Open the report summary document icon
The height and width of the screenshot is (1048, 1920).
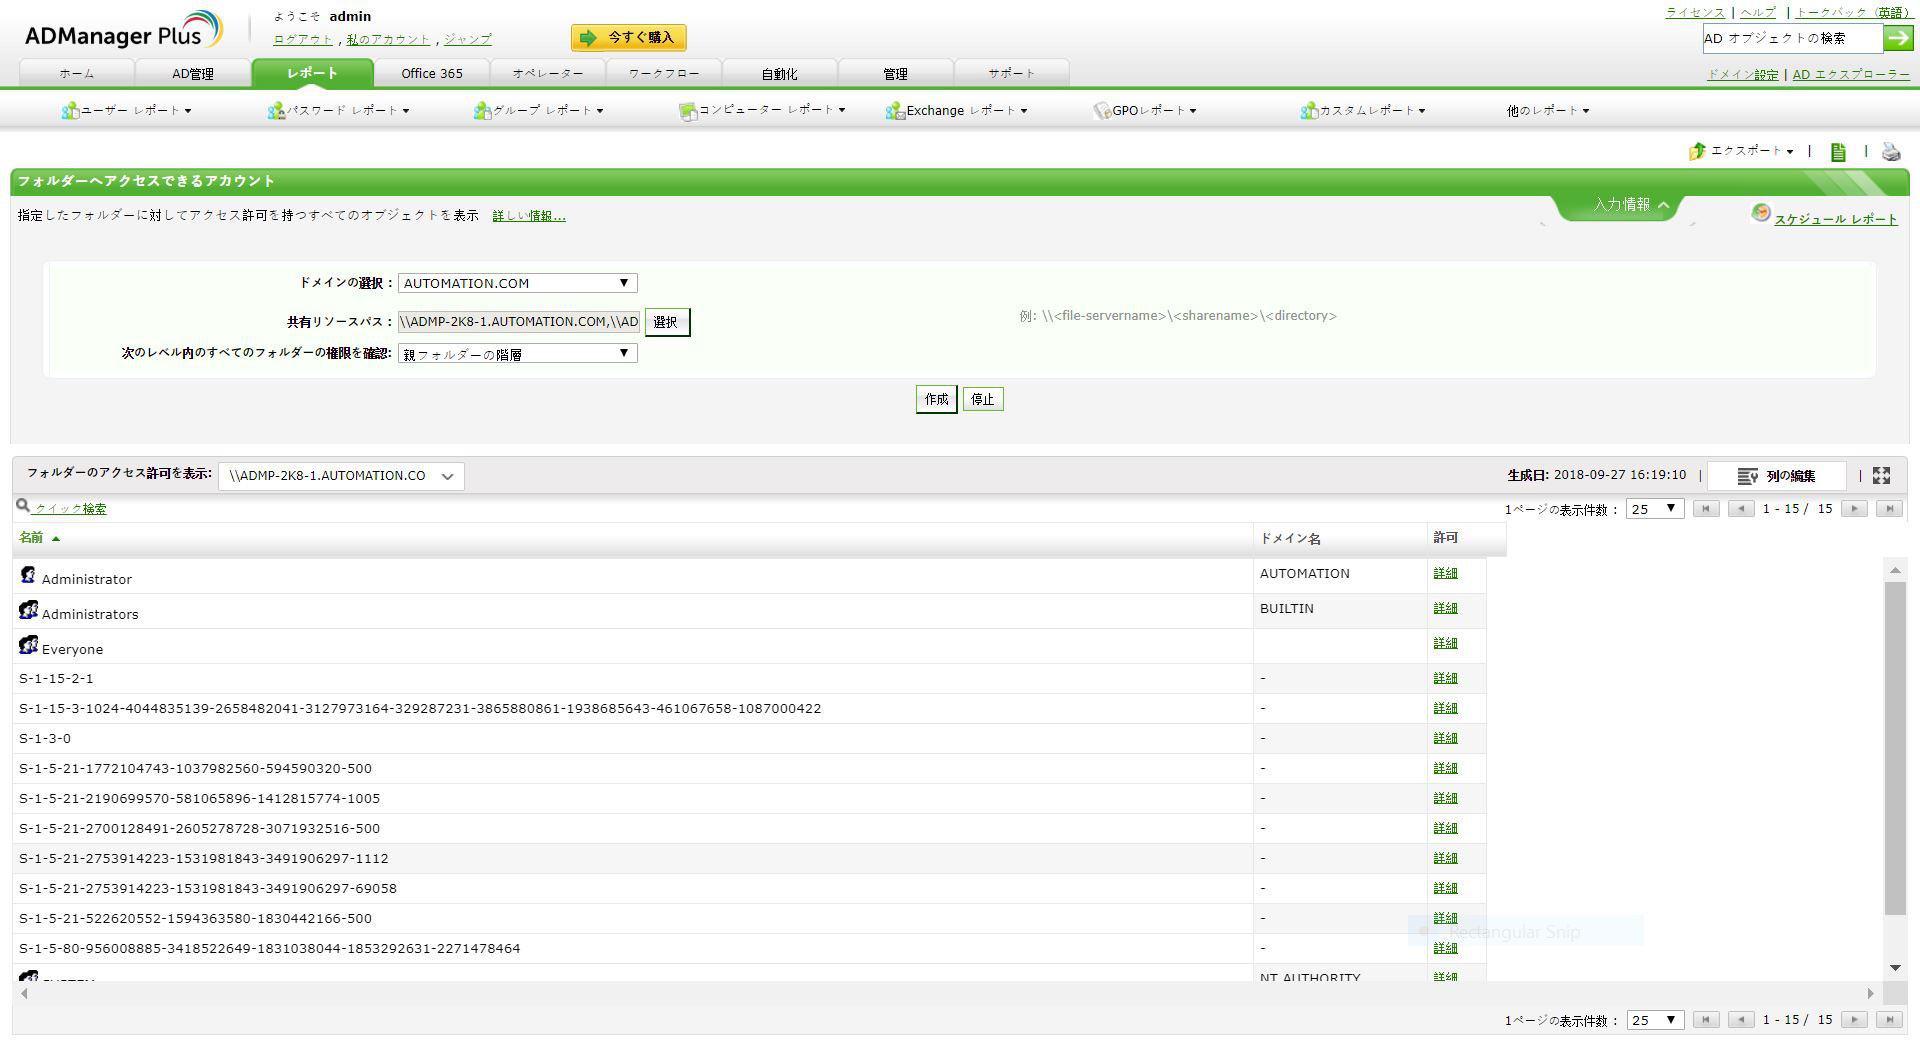1838,152
